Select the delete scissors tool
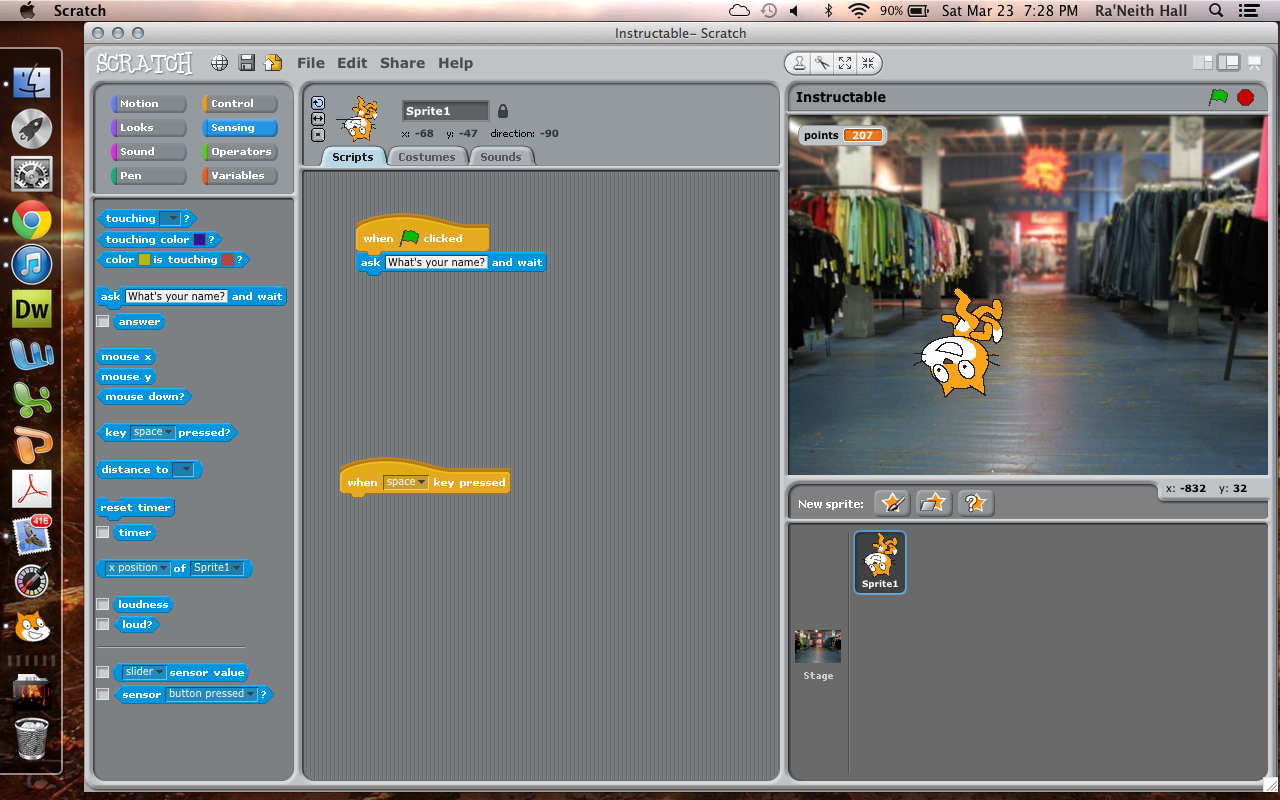 click(822, 63)
